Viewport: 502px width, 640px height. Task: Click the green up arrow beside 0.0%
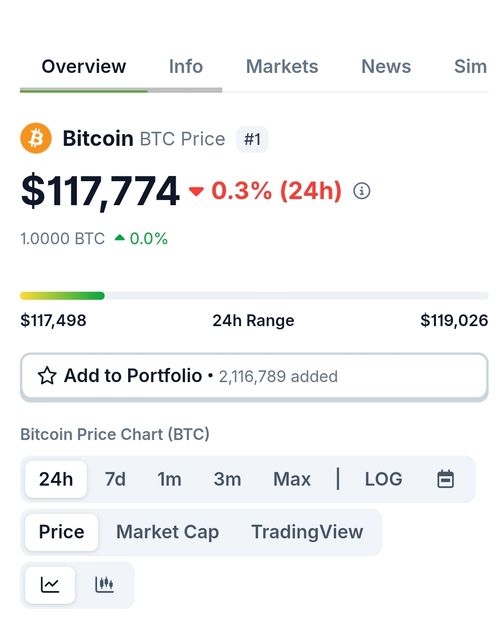[x=120, y=238]
